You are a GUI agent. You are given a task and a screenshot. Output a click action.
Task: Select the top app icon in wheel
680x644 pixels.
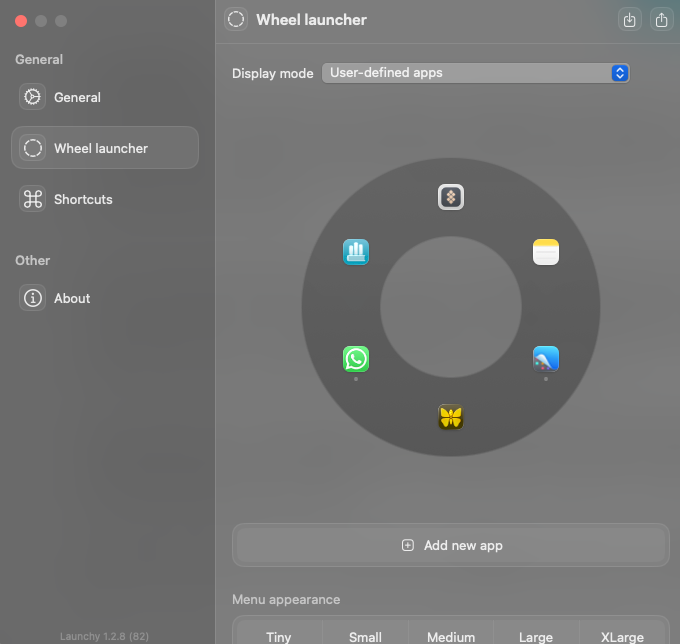[x=451, y=197]
